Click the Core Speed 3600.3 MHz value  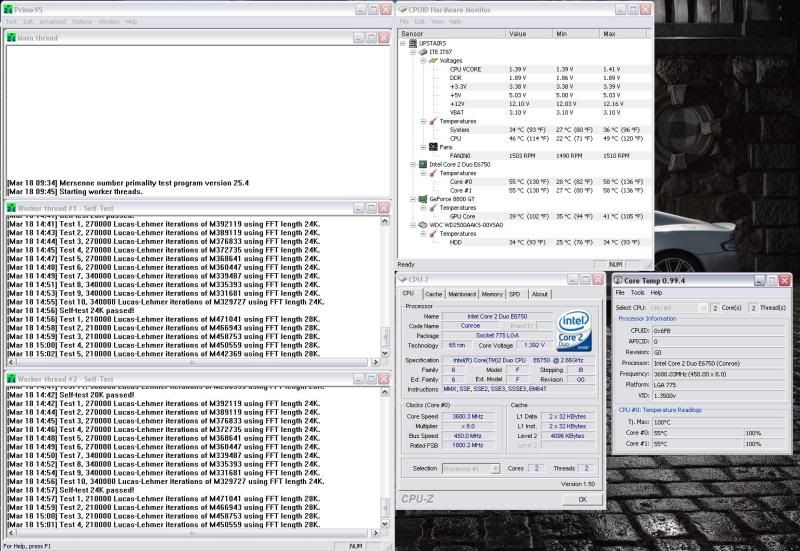coord(468,416)
